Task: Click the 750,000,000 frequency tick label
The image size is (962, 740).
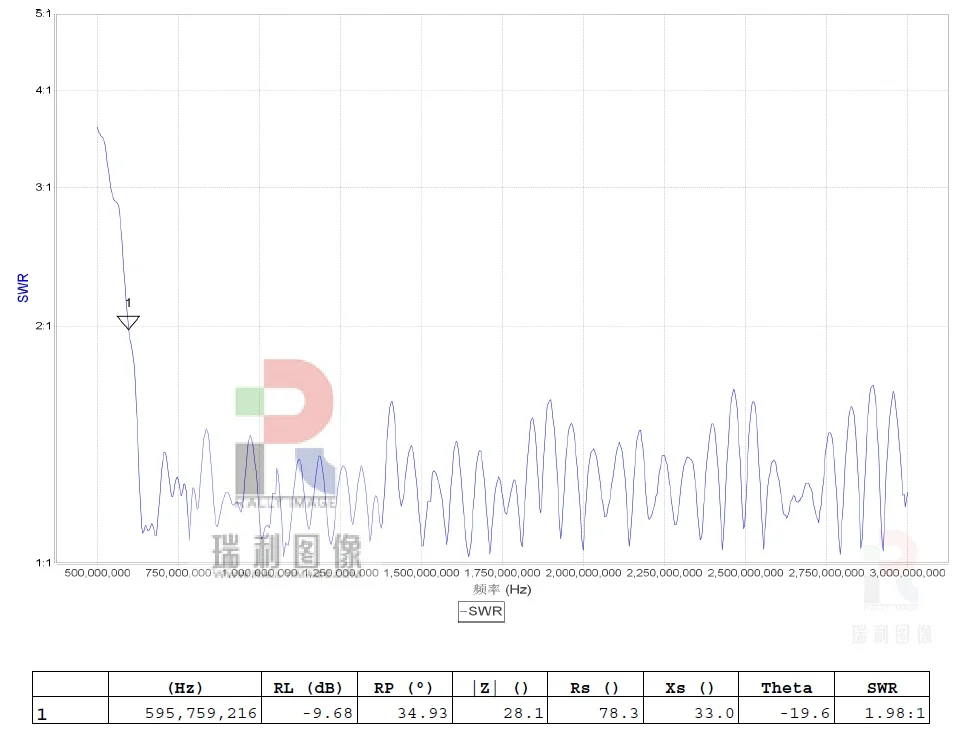Action: click(x=178, y=573)
